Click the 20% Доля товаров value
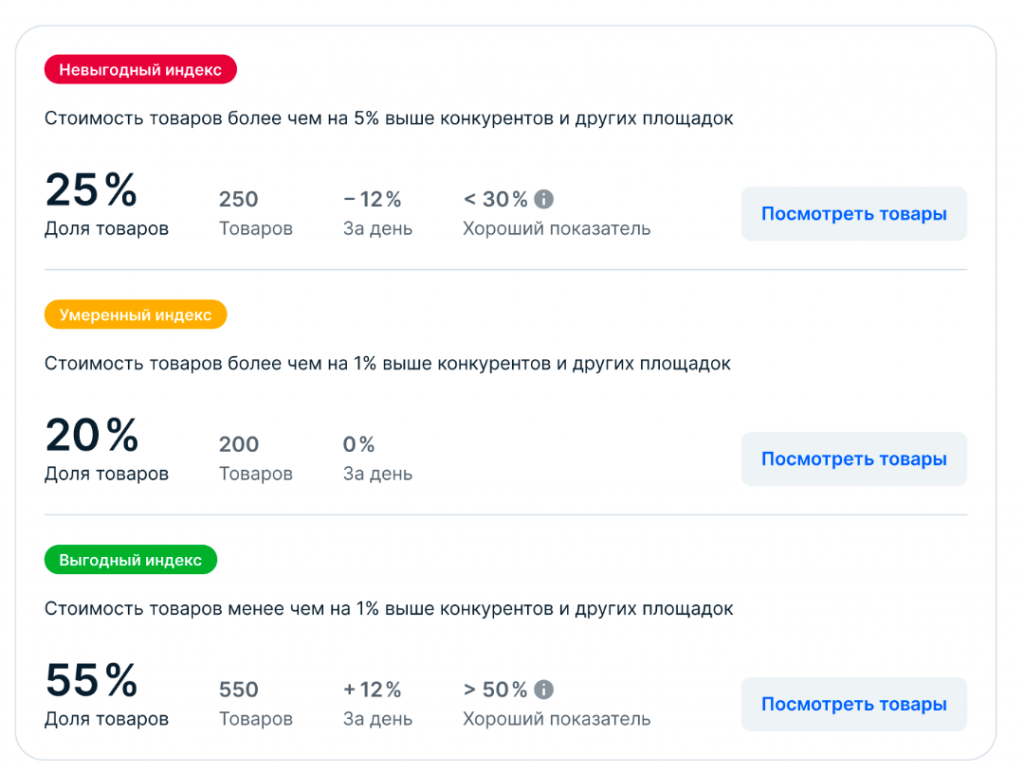This screenshot has height=772, width=1024. (91, 435)
